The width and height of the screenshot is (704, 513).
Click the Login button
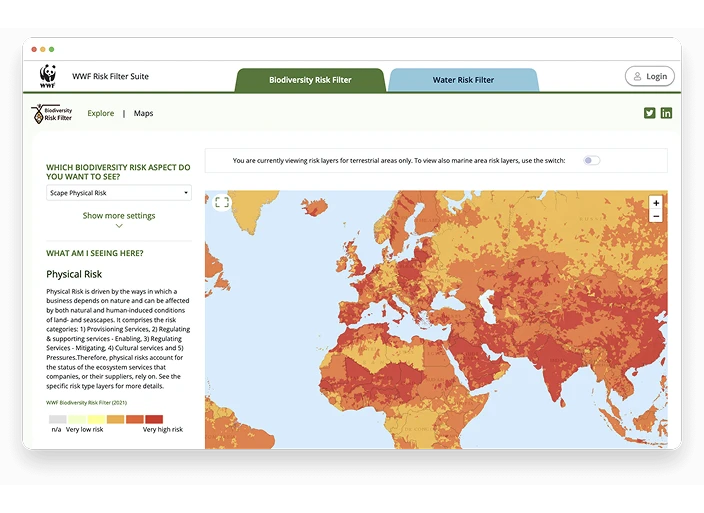[650, 76]
